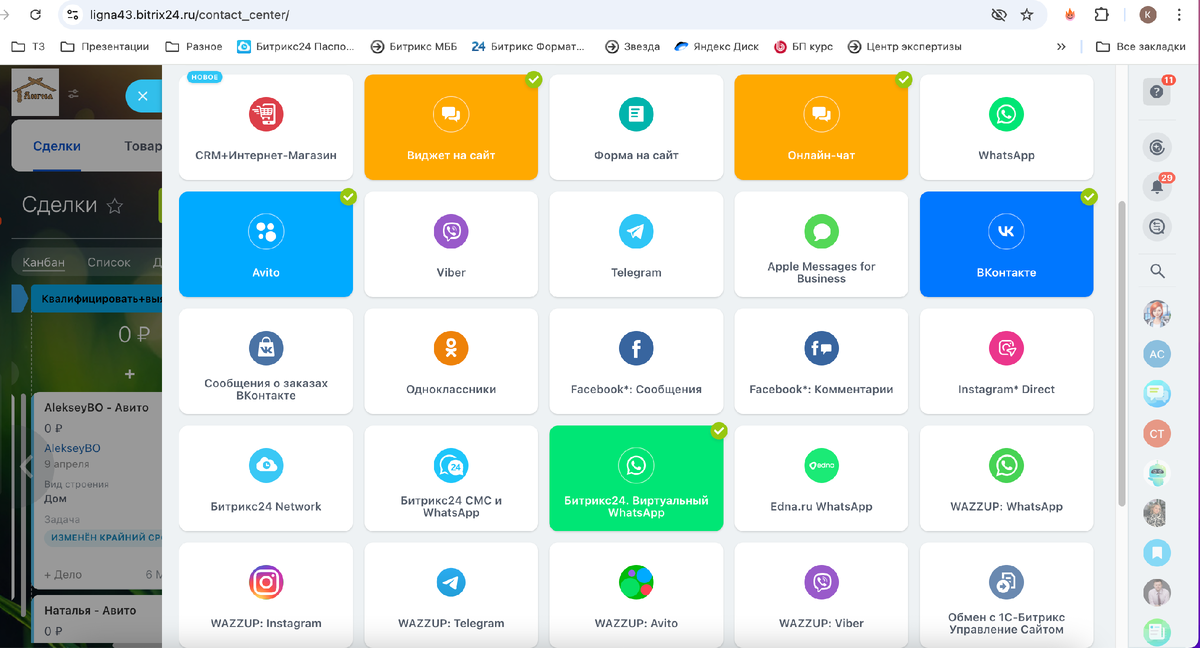Open the CT avatar in right sidebar
This screenshot has height=648, width=1200.
click(x=1157, y=433)
